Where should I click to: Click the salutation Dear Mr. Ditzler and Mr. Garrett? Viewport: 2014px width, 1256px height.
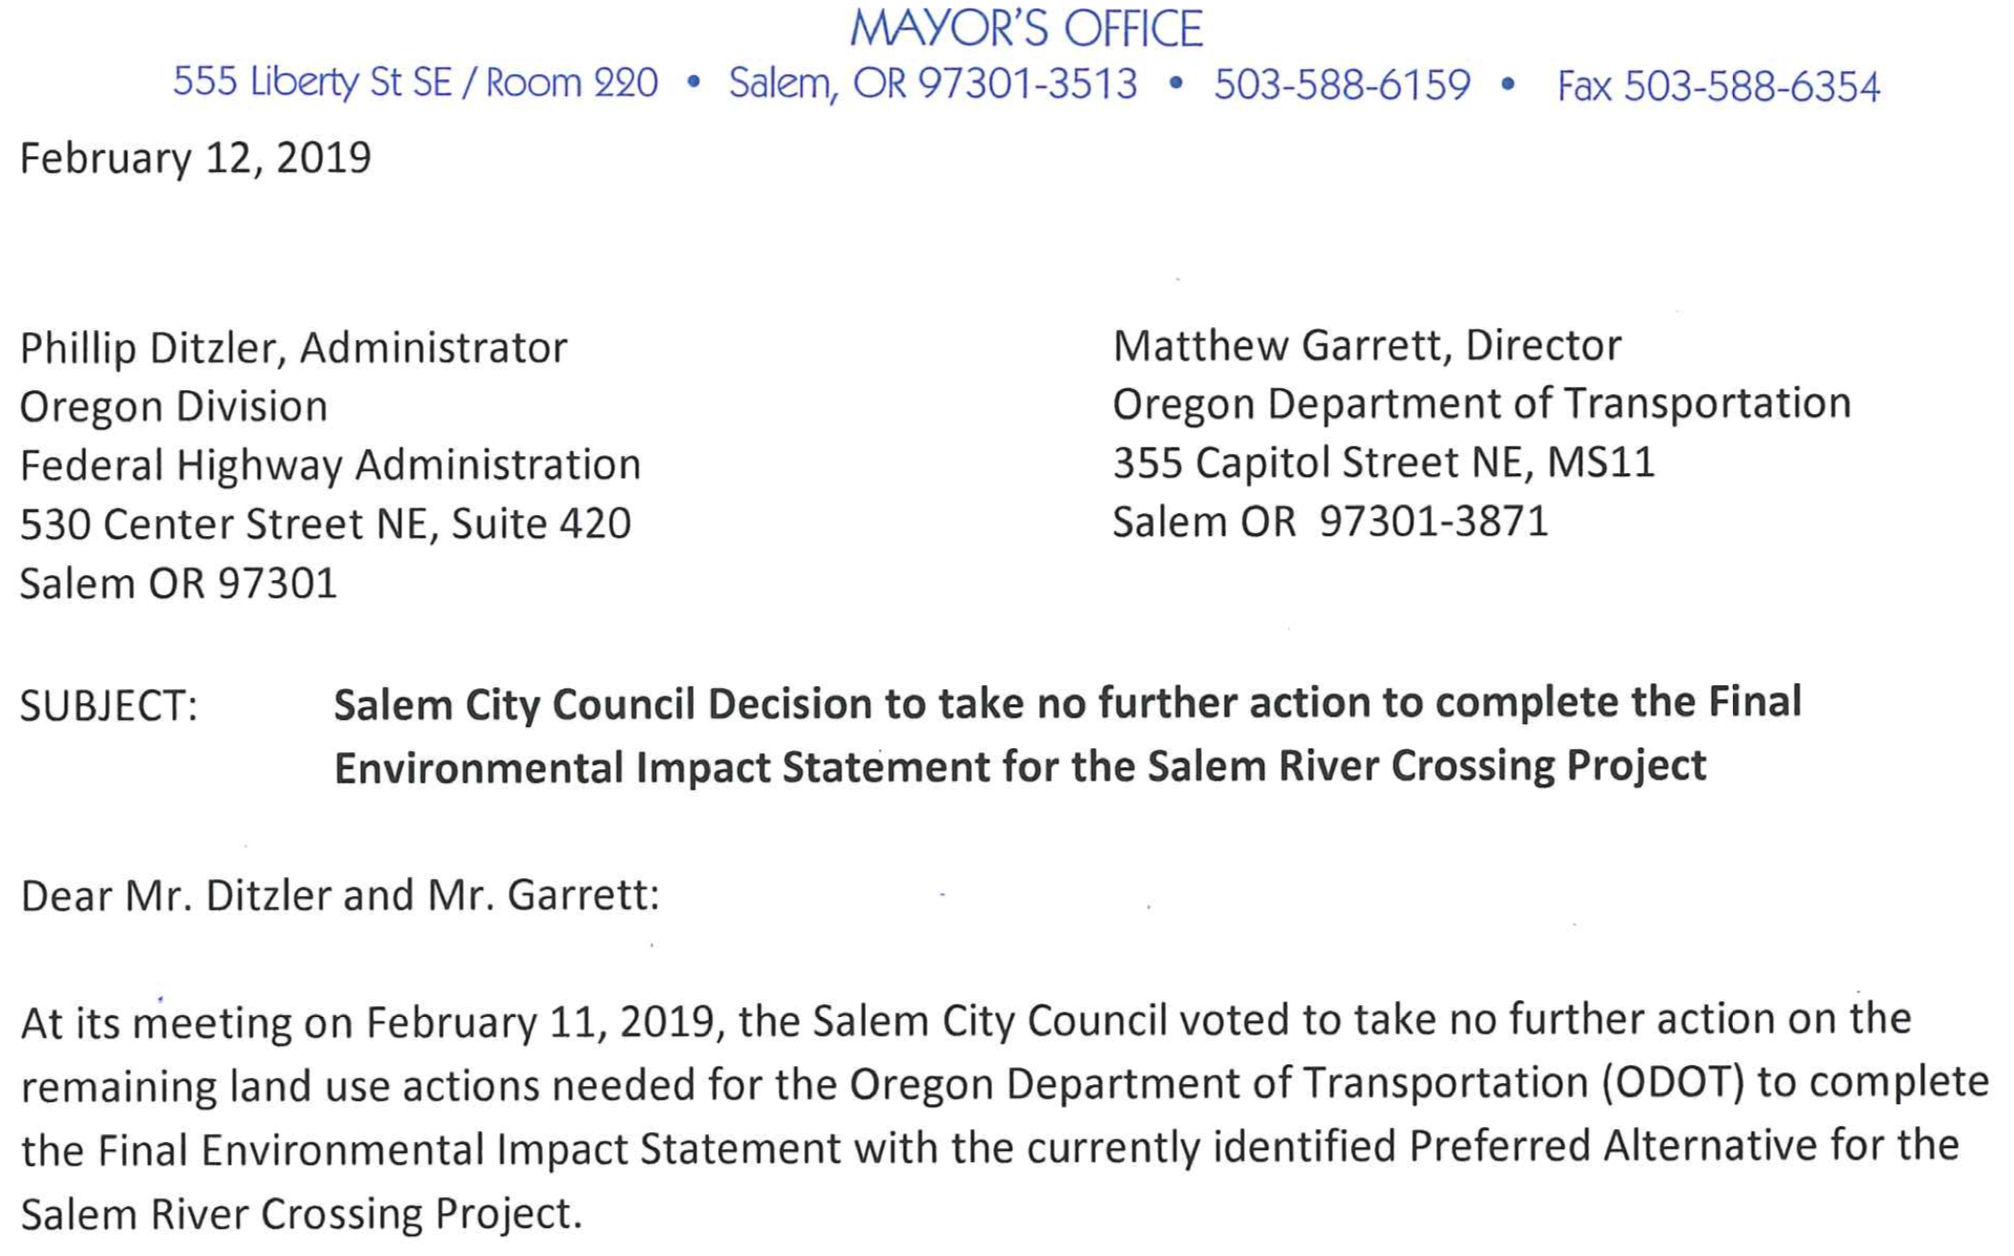(x=340, y=896)
